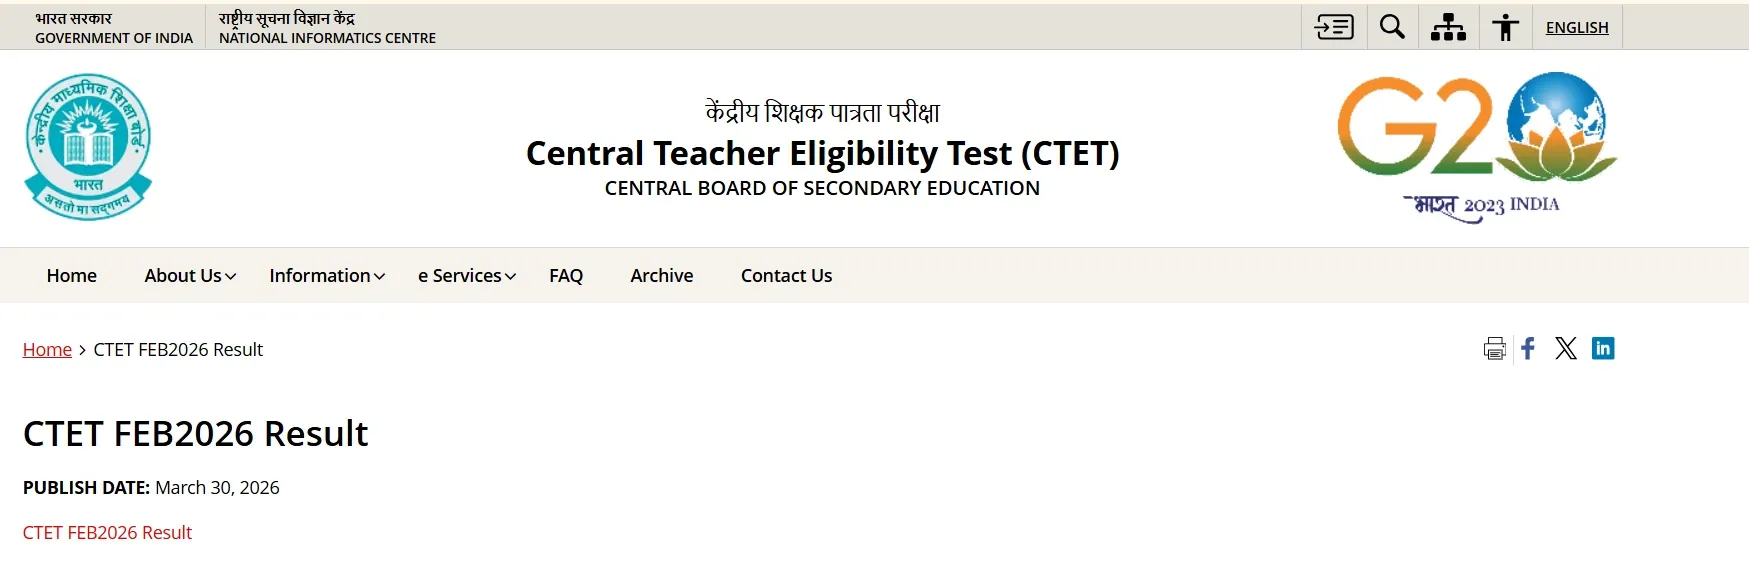This screenshot has width=1749, height=579.
Task: Click the Home breadcrumb link
Action: pyautogui.click(x=47, y=349)
